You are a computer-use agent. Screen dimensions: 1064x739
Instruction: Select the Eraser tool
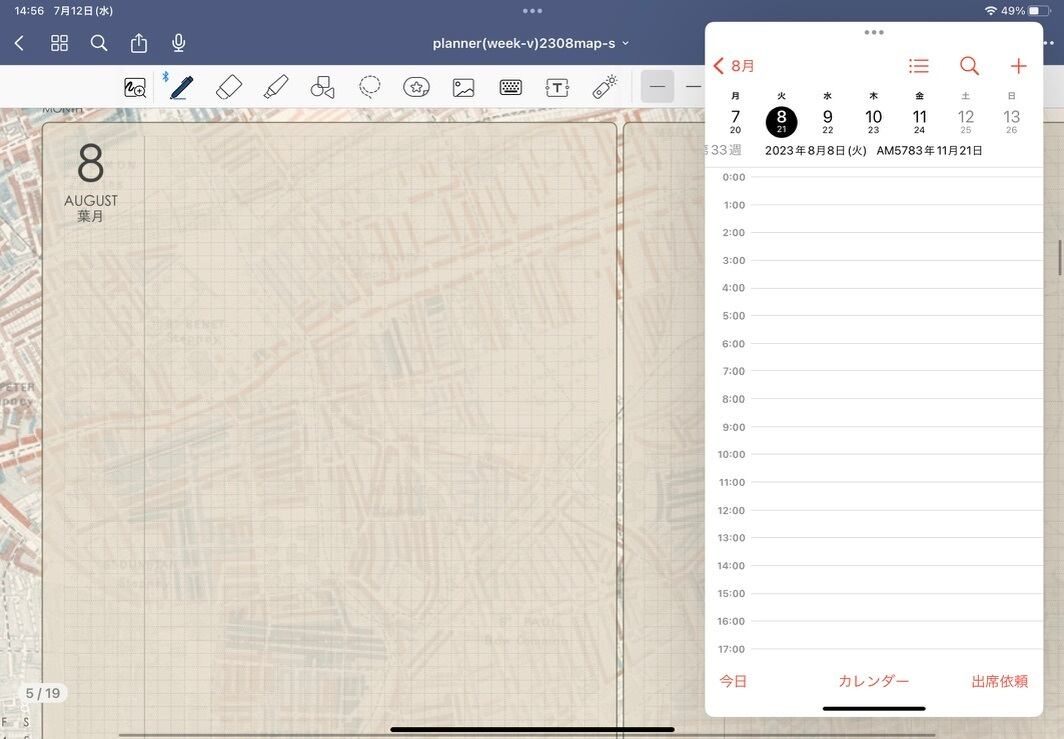tap(229, 87)
